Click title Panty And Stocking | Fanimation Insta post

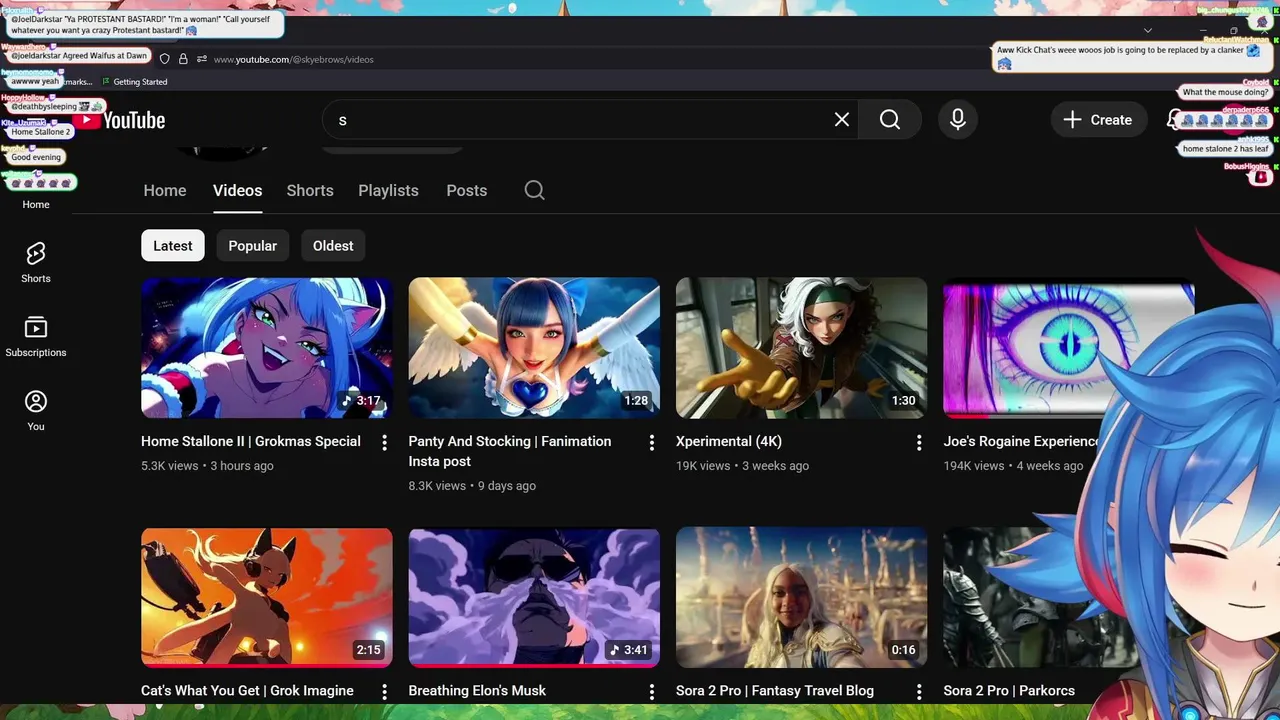click(510, 451)
